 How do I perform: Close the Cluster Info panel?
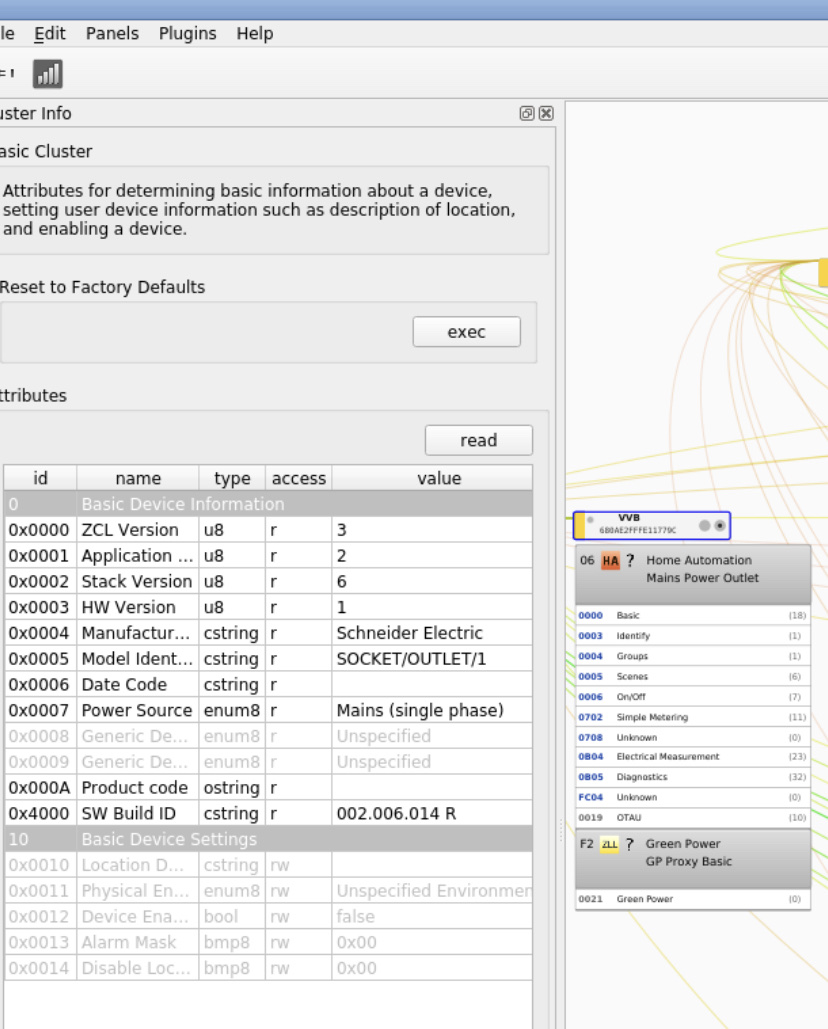tap(546, 114)
